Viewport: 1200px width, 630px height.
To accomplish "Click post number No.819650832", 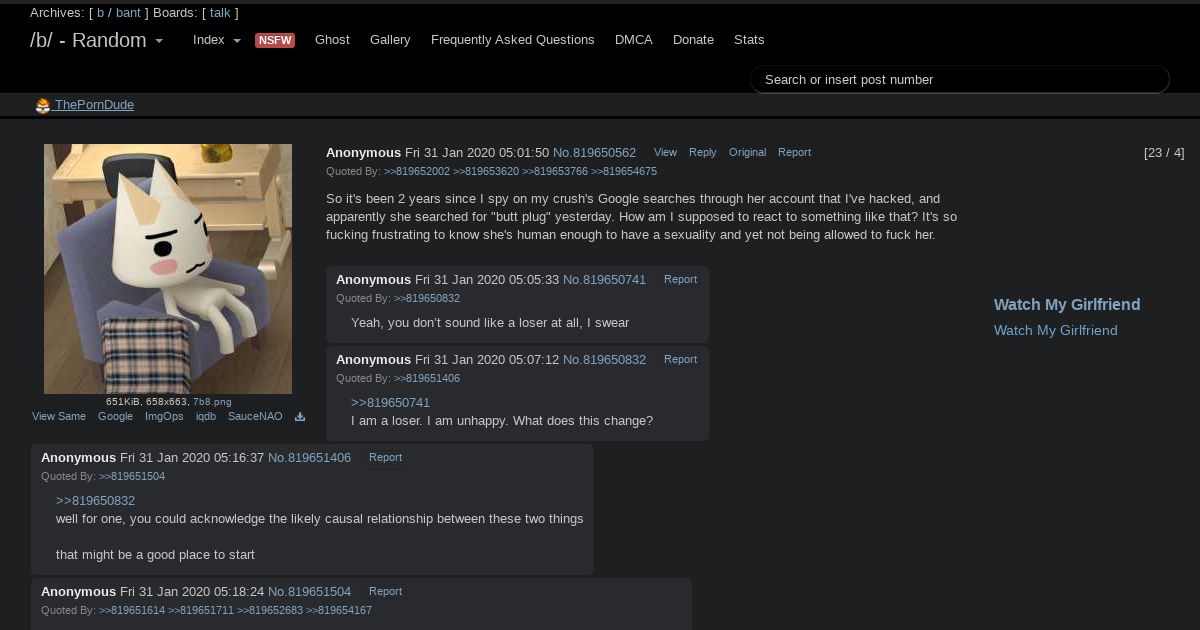I will click(604, 360).
